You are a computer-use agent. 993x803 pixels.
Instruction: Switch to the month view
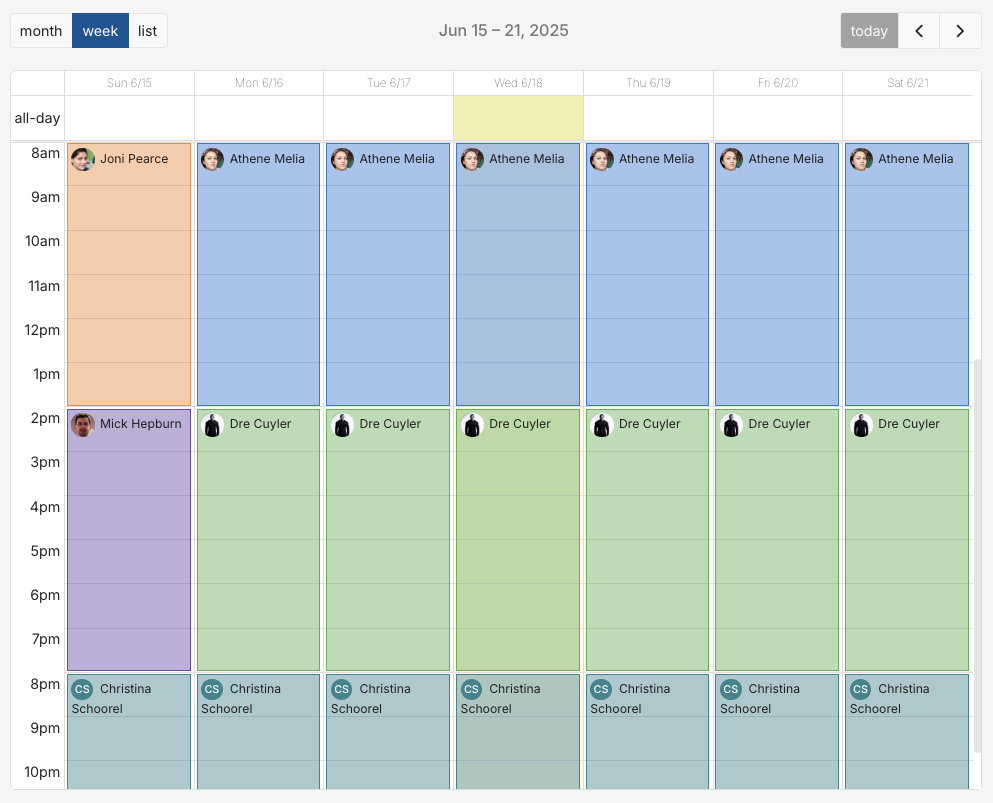click(x=41, y=30)
